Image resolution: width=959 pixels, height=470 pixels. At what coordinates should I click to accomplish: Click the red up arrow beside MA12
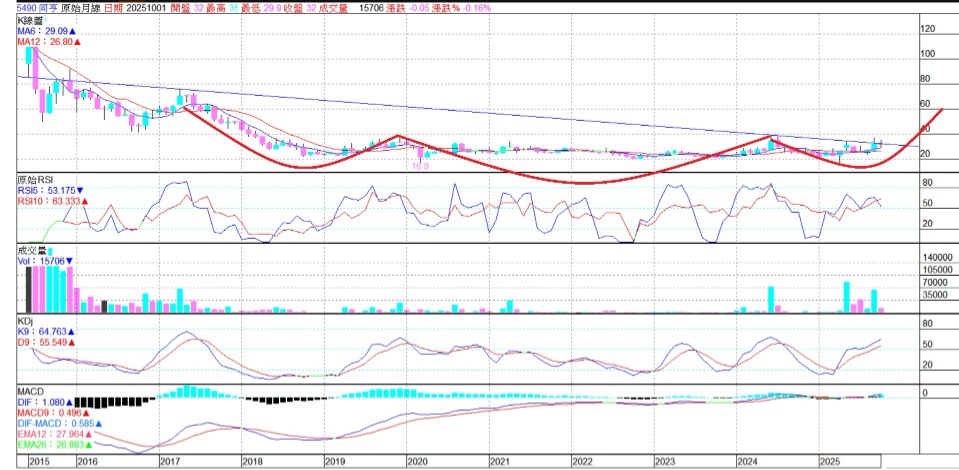(78, 43)
